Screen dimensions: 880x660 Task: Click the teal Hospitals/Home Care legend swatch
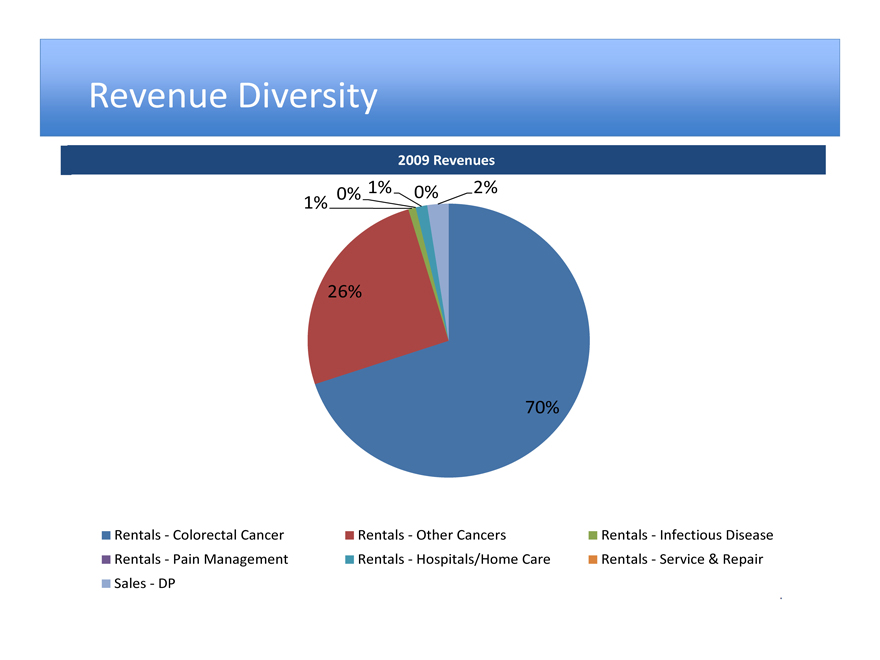(350, 559)
